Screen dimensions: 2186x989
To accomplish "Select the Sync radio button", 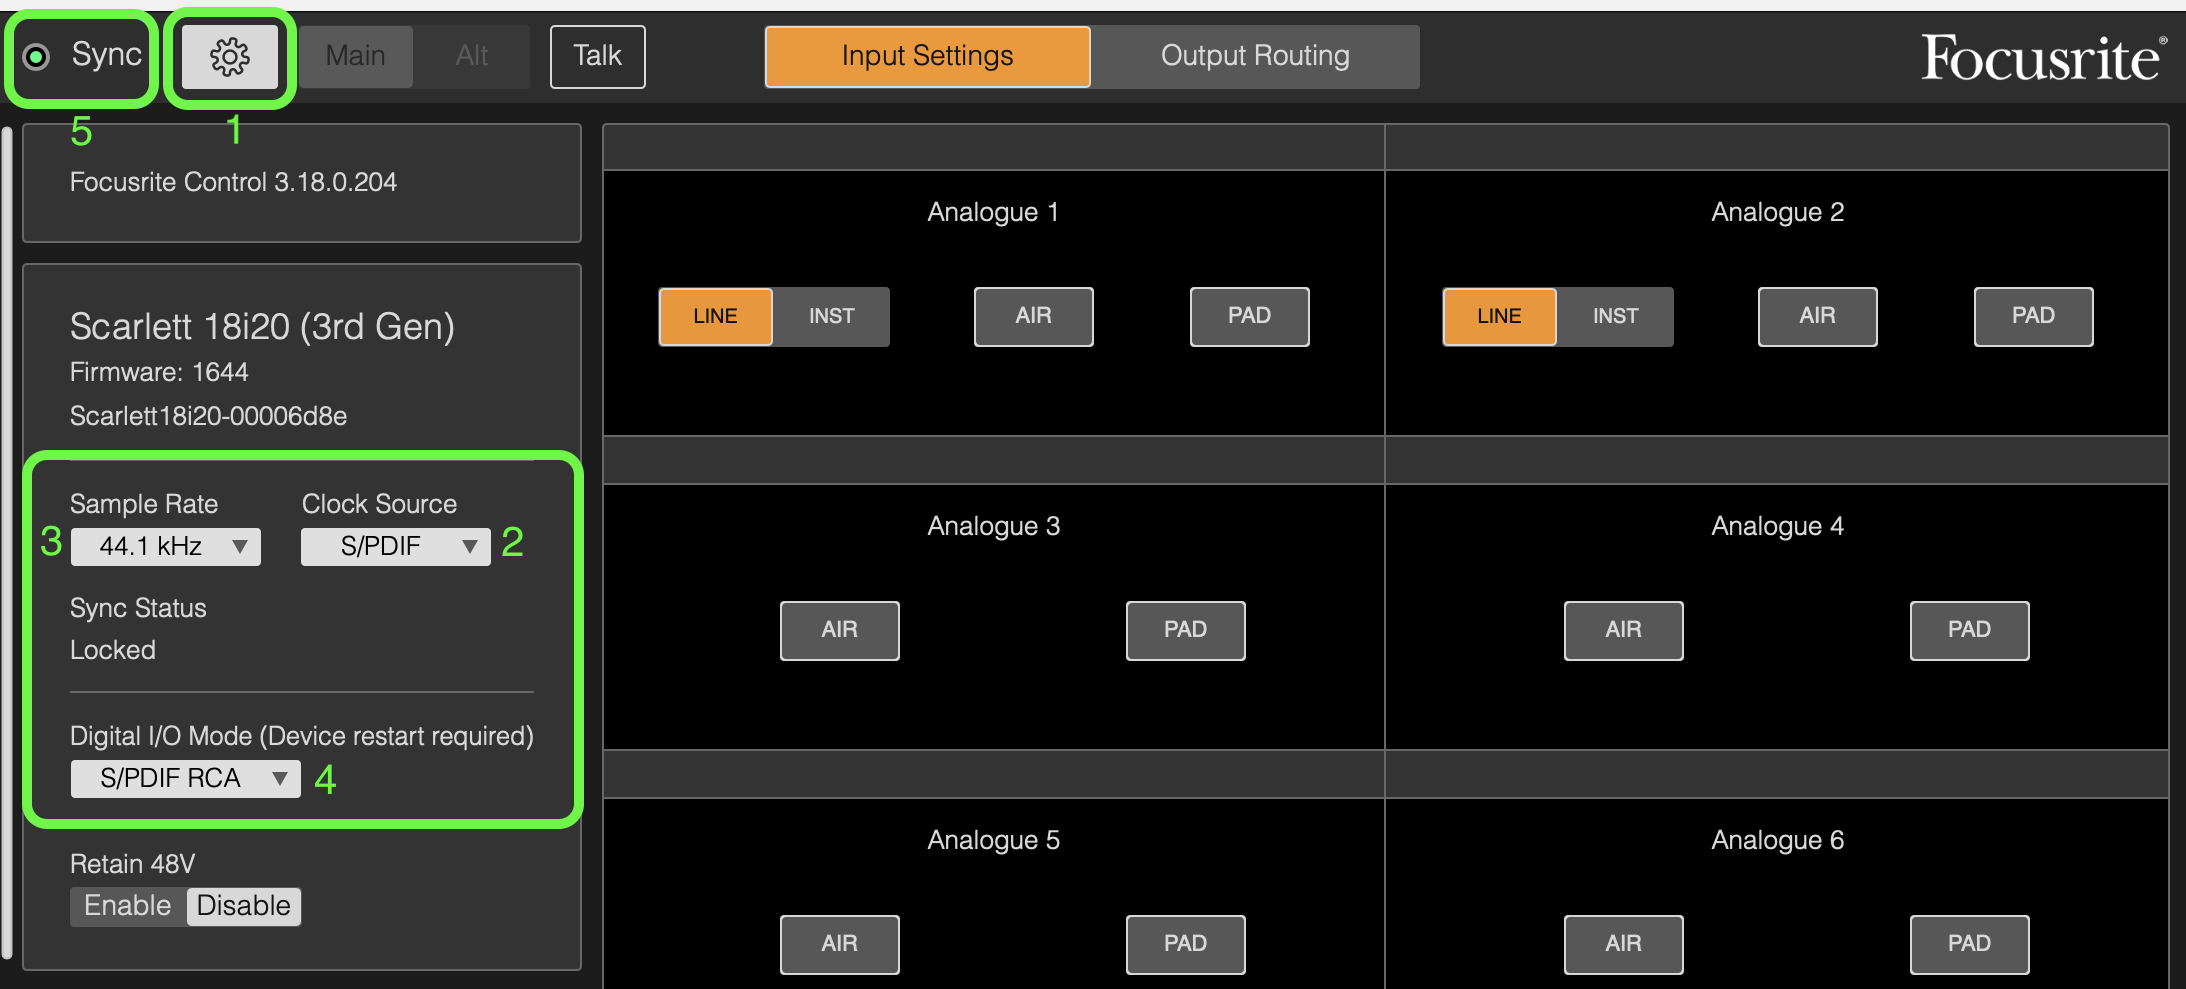I will (x=37, y=56).
